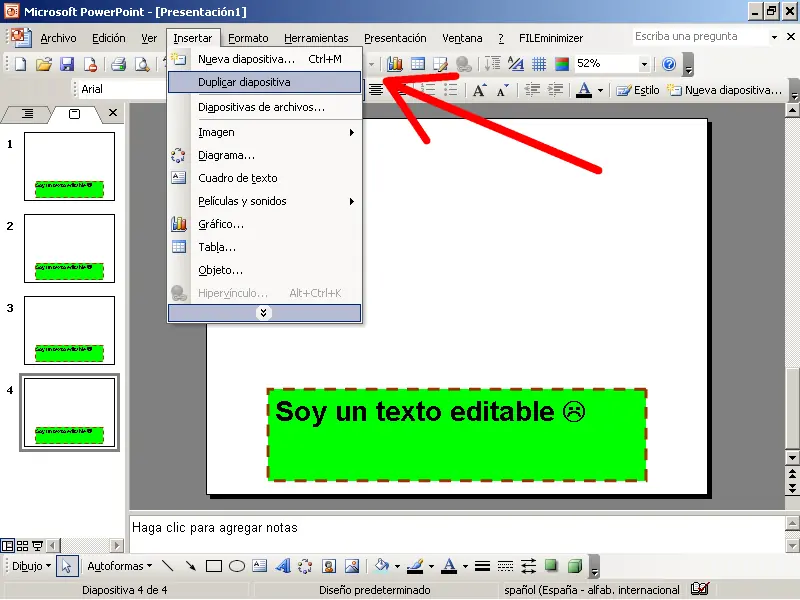Insert a WordArt from the Drawing toolbar
This screenshot has width=800, height=600.
283,565
